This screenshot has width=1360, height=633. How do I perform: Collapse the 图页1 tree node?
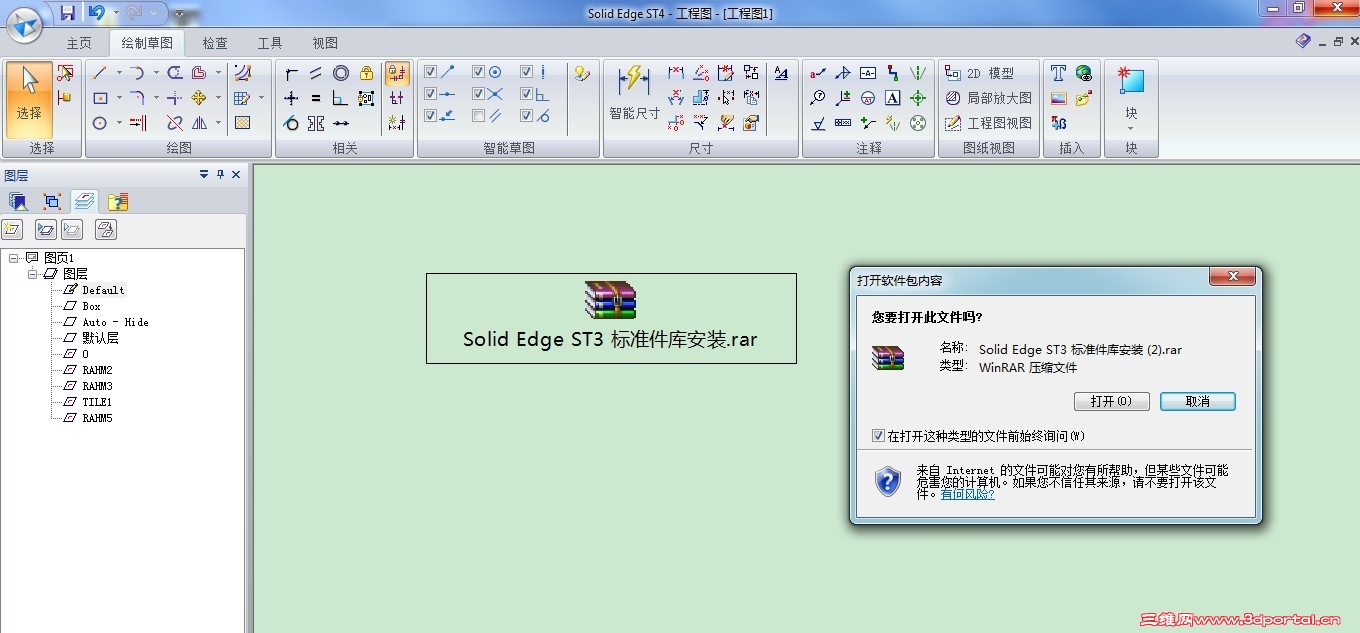click(x=13, y=258)
